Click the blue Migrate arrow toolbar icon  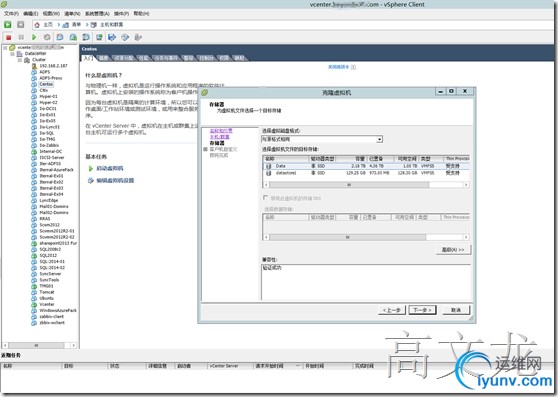[x=112, y=37]
